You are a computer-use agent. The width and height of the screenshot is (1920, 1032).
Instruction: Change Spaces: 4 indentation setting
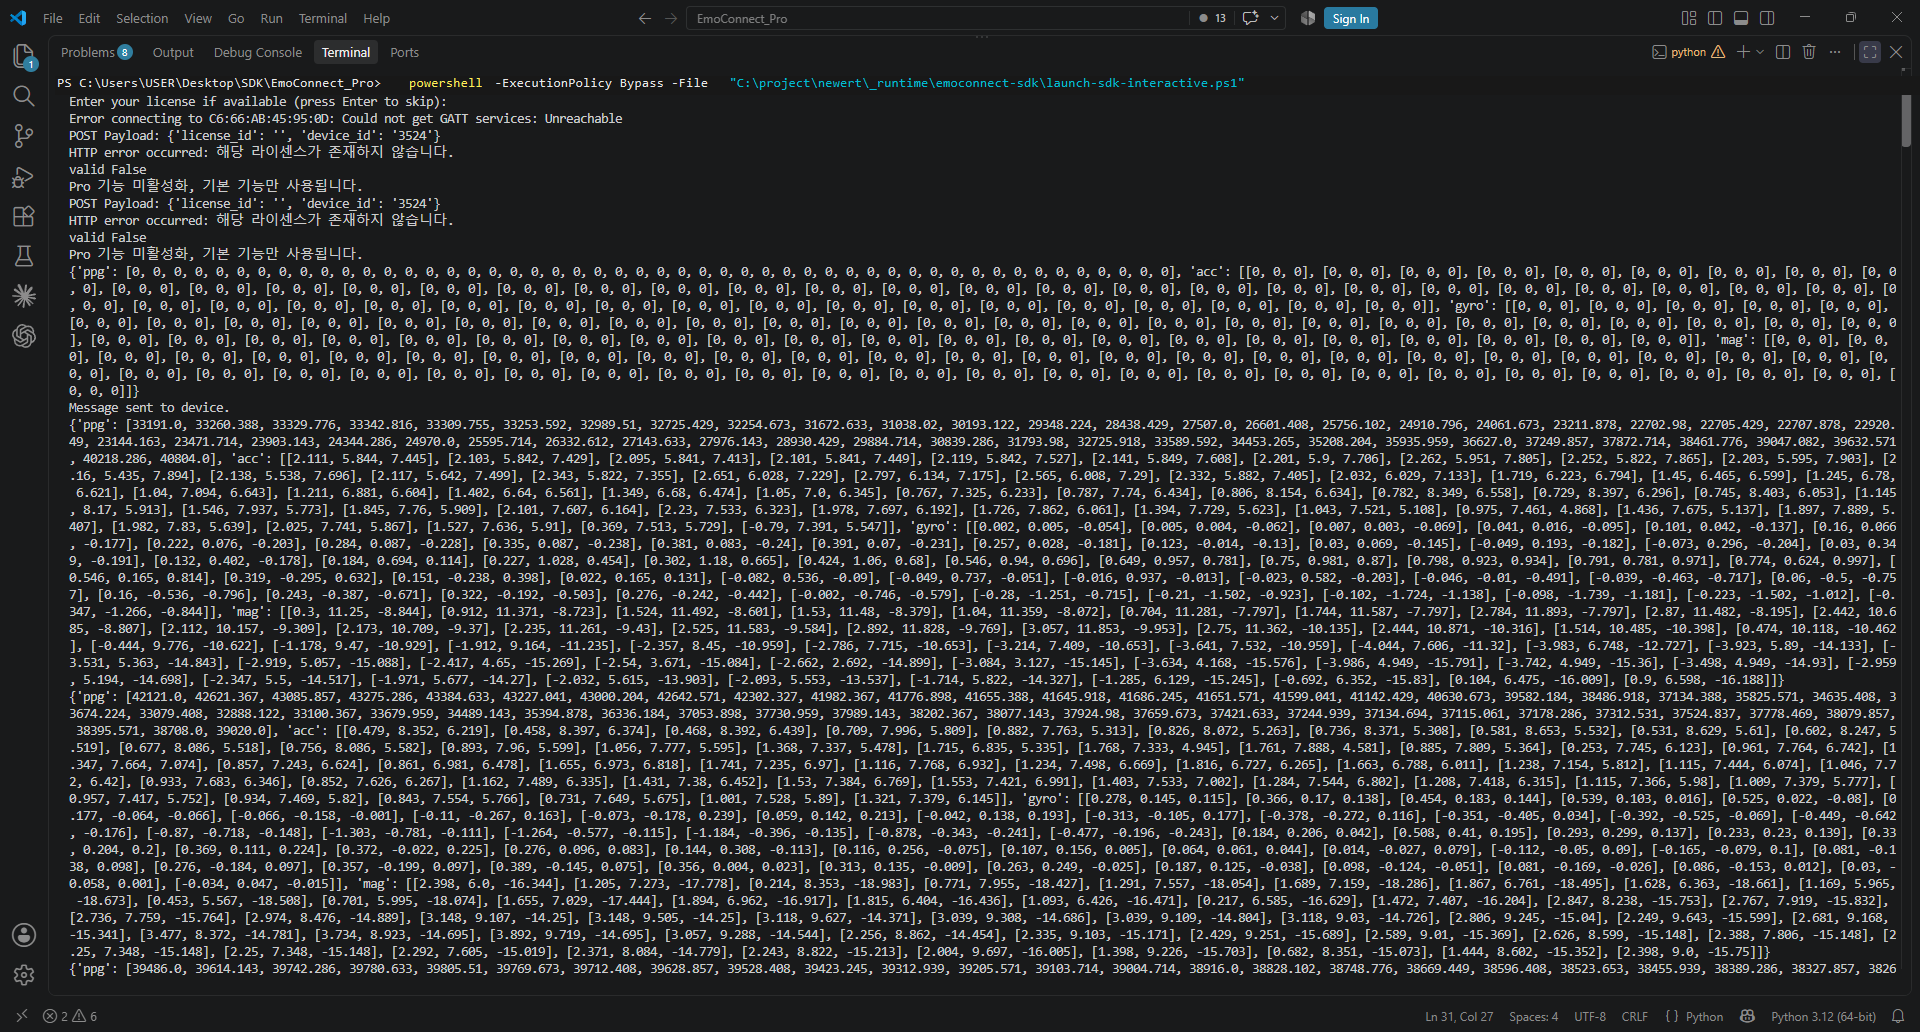[x=1533, y=1016]
